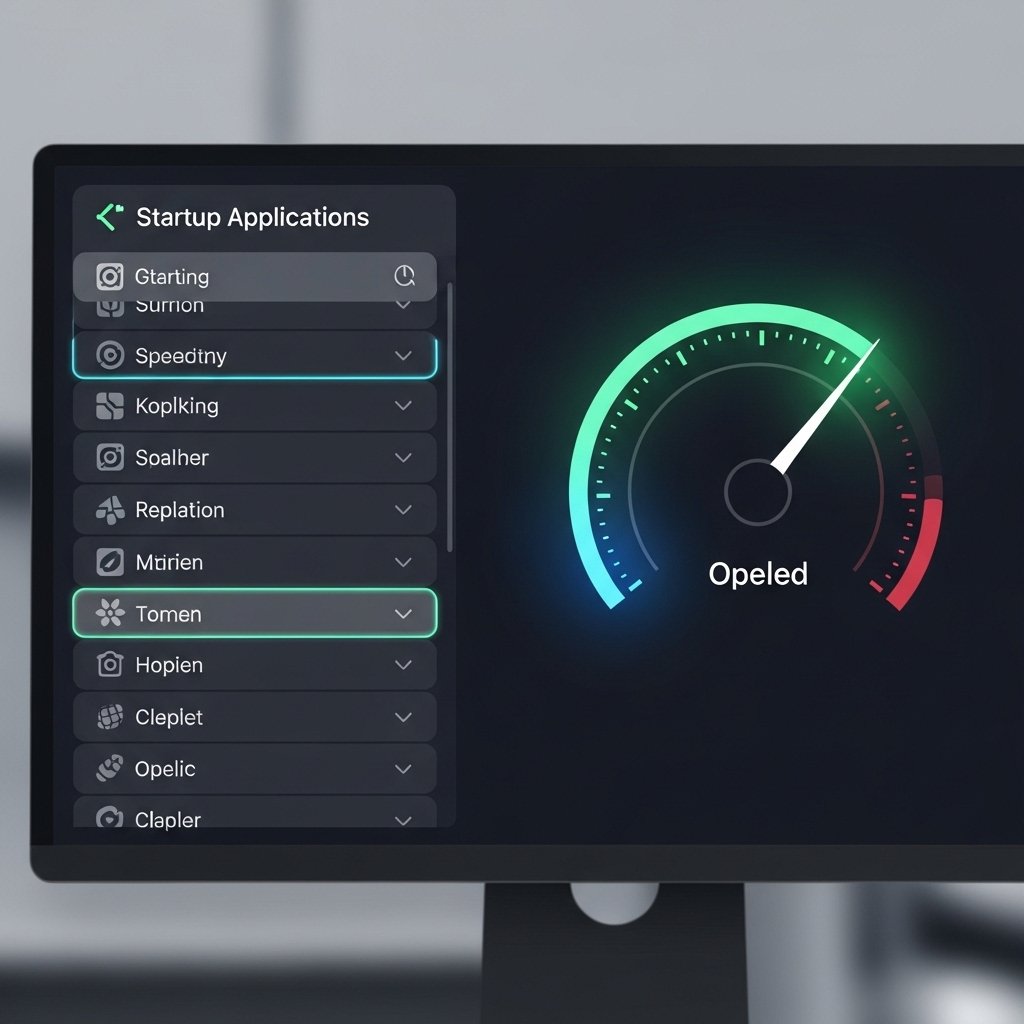Image resolution: width=1024 pixels, height=1024 pixels.
Task: Click the clock icon on Gtarting row
Action: [x=404, y=276]
